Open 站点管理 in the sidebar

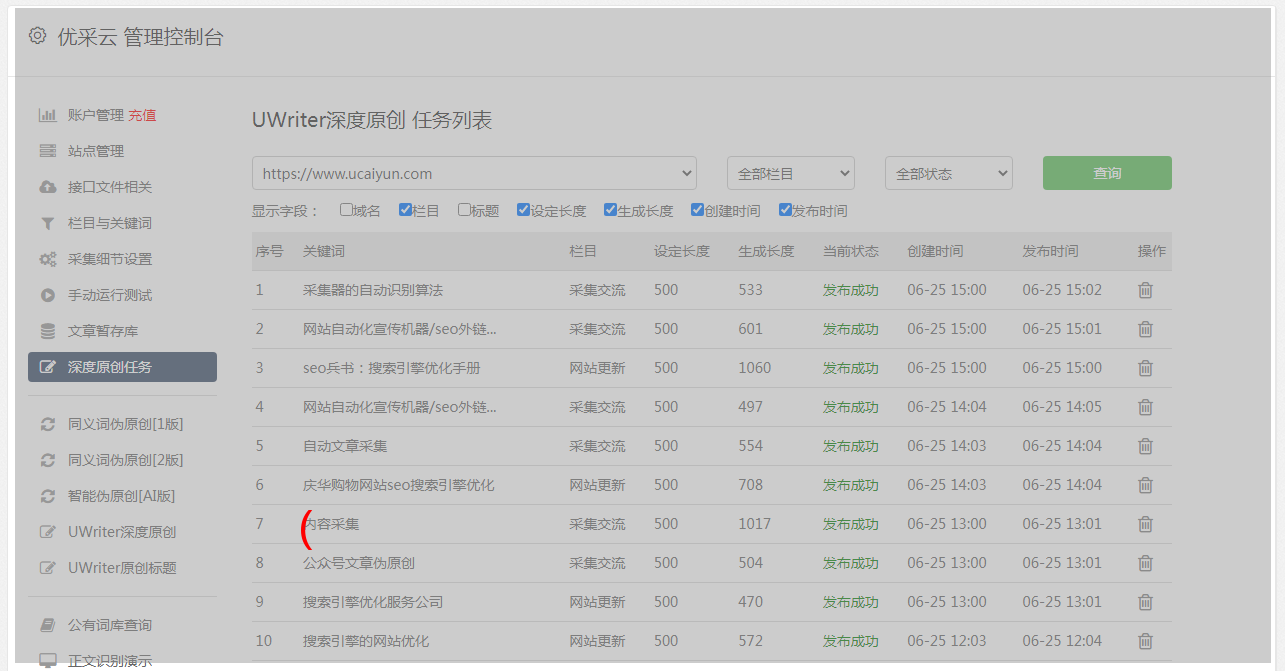[x=96, y=151]
